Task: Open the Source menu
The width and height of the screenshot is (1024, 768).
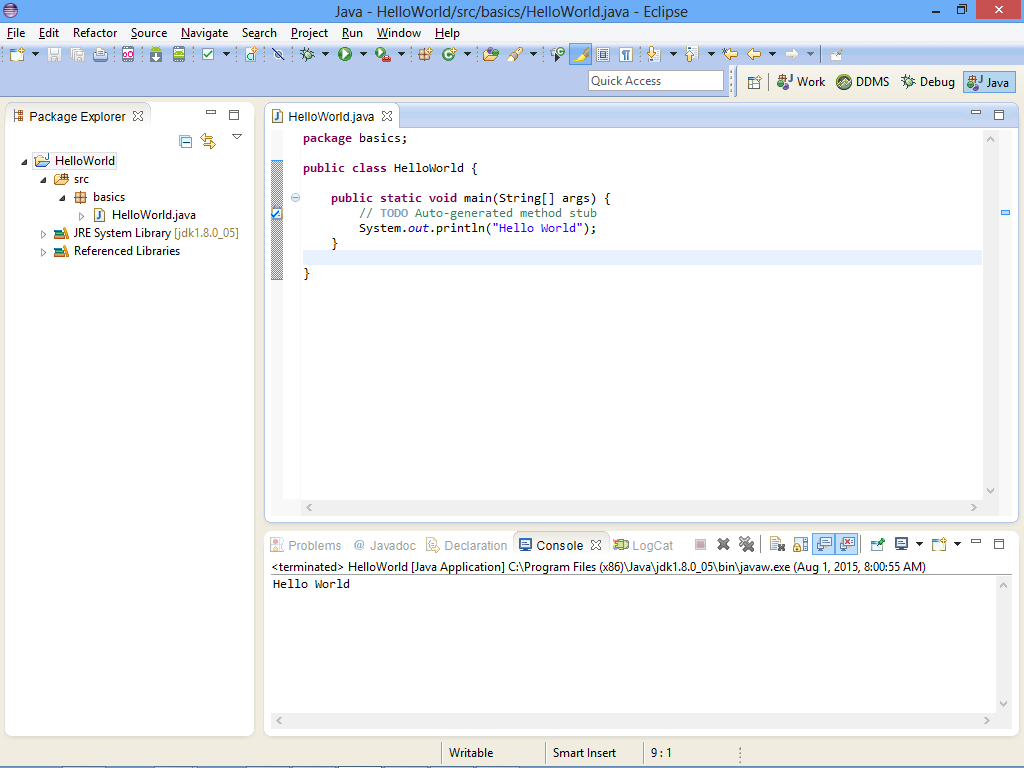Action: point(149,33)
